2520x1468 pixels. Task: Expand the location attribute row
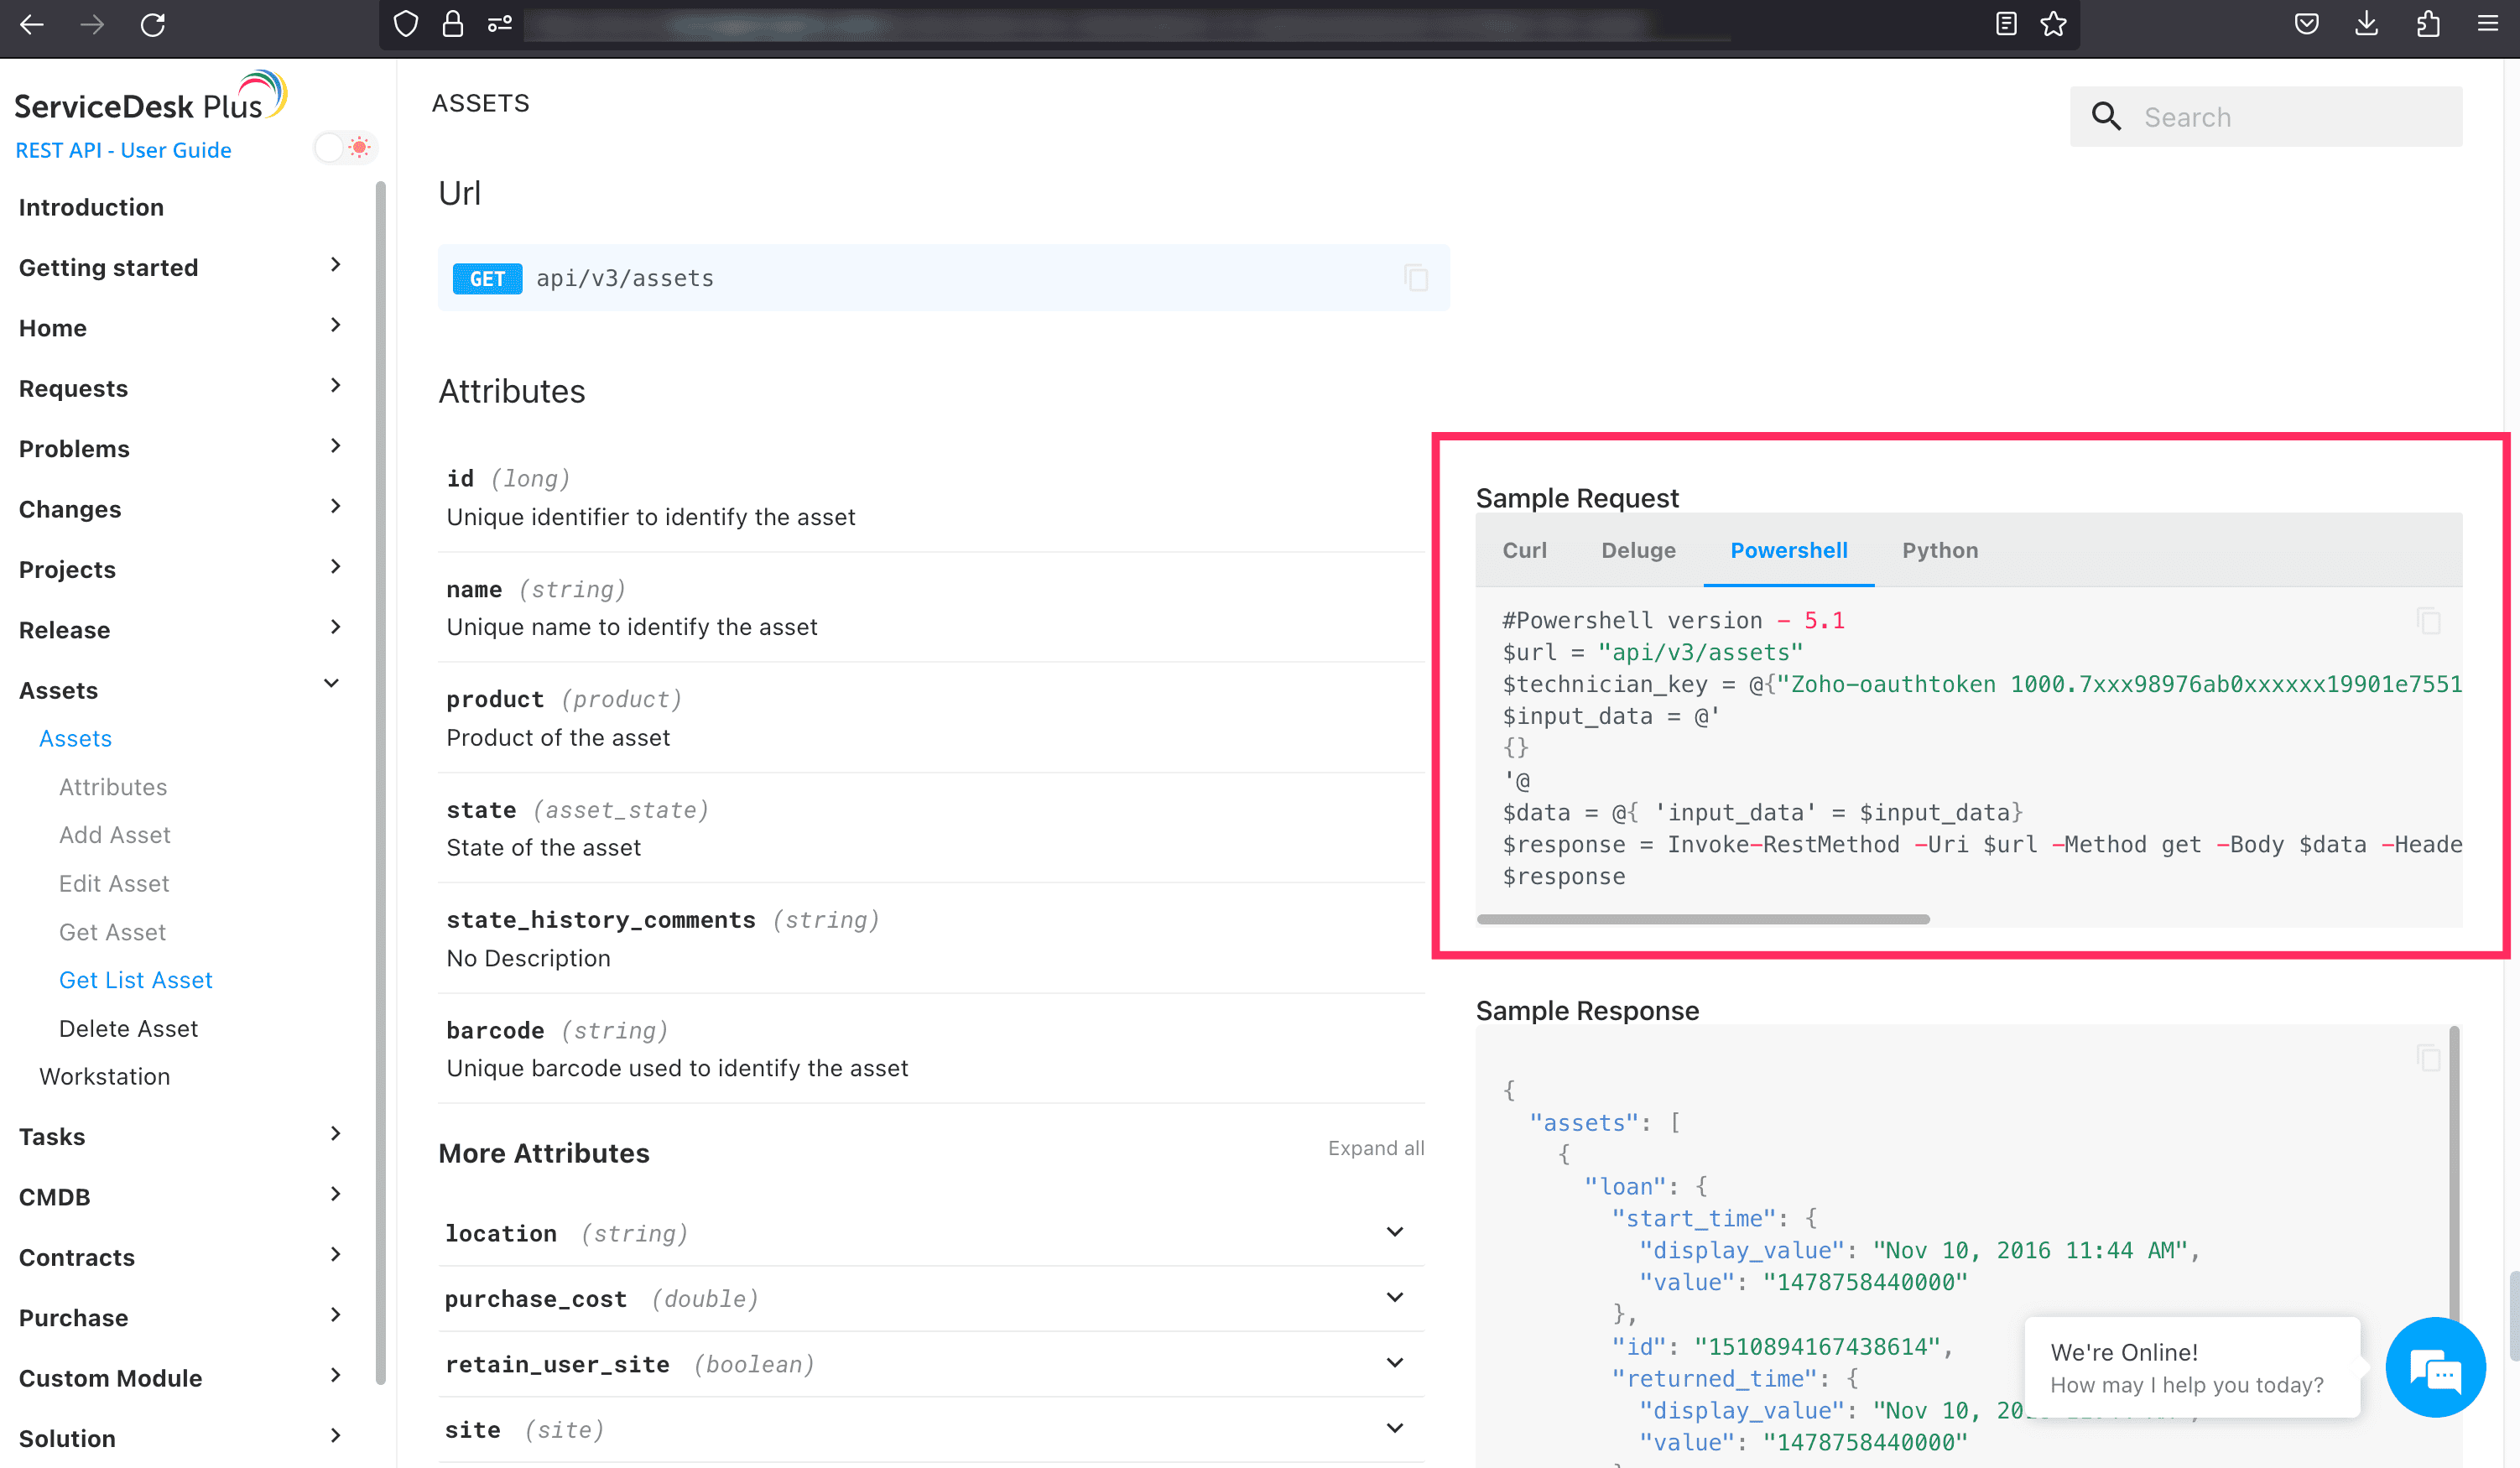pyautogui.click(x=1394, y=1232)
